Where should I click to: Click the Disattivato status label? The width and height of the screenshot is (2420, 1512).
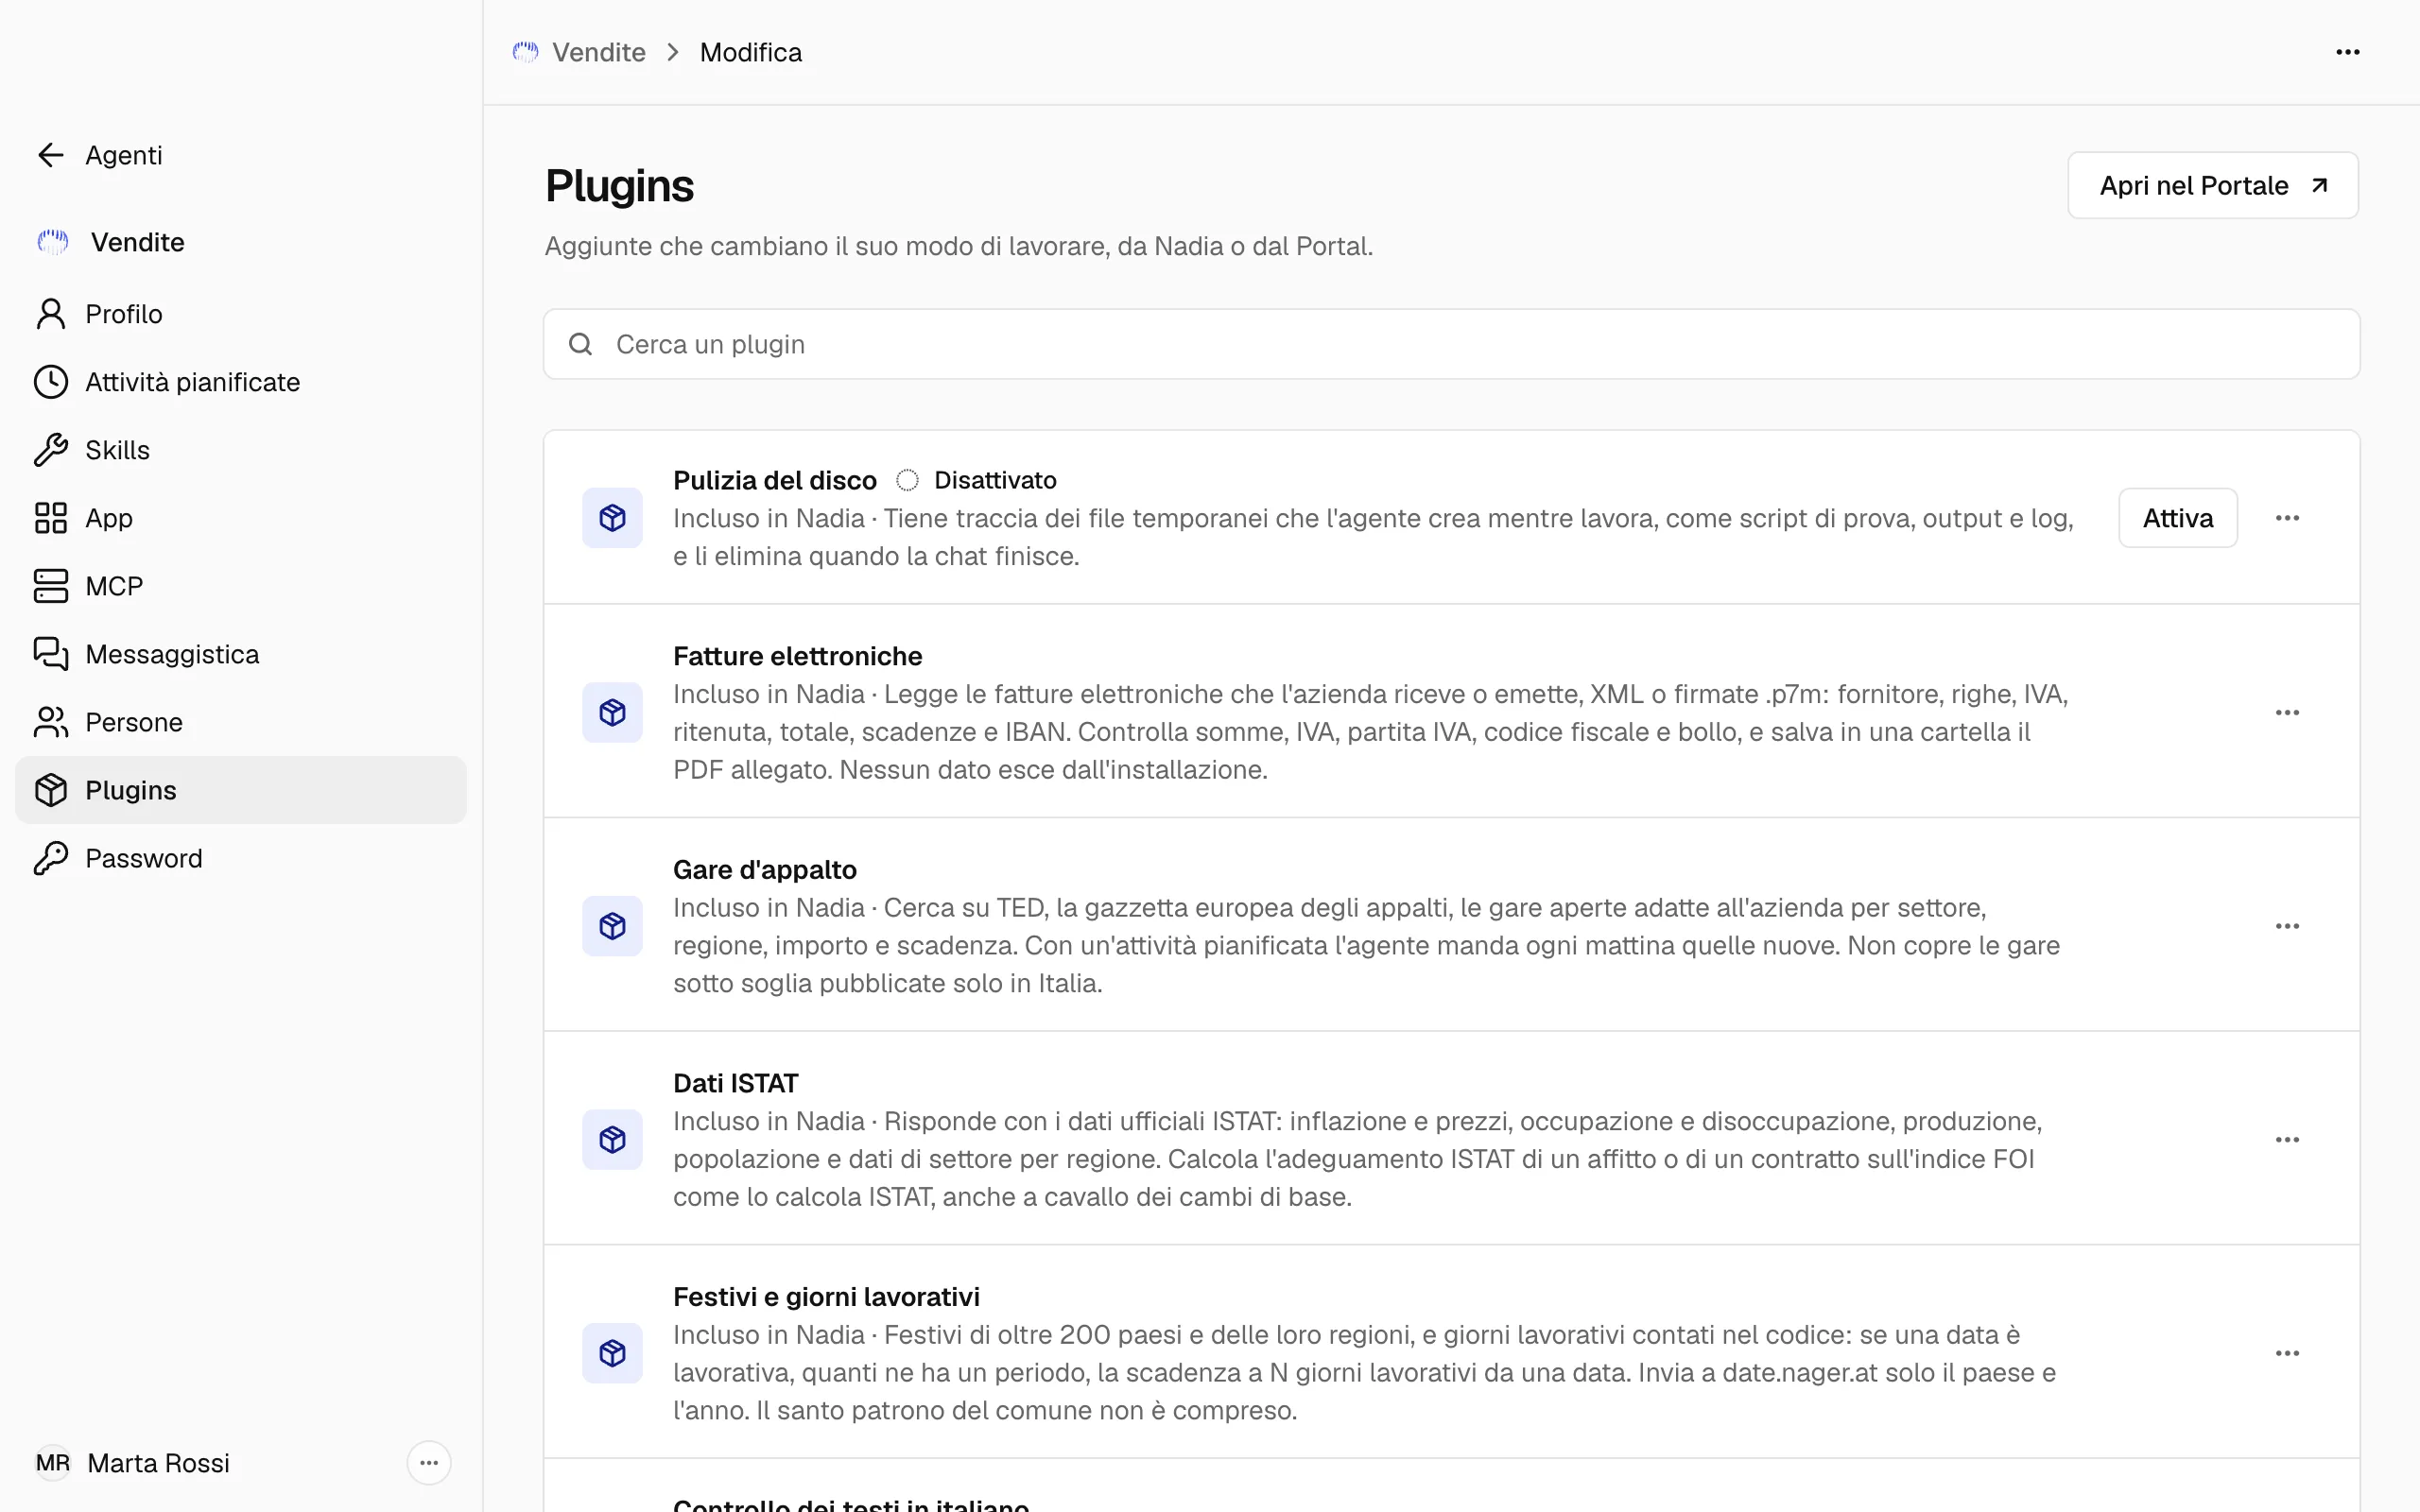tap(995, 480)
